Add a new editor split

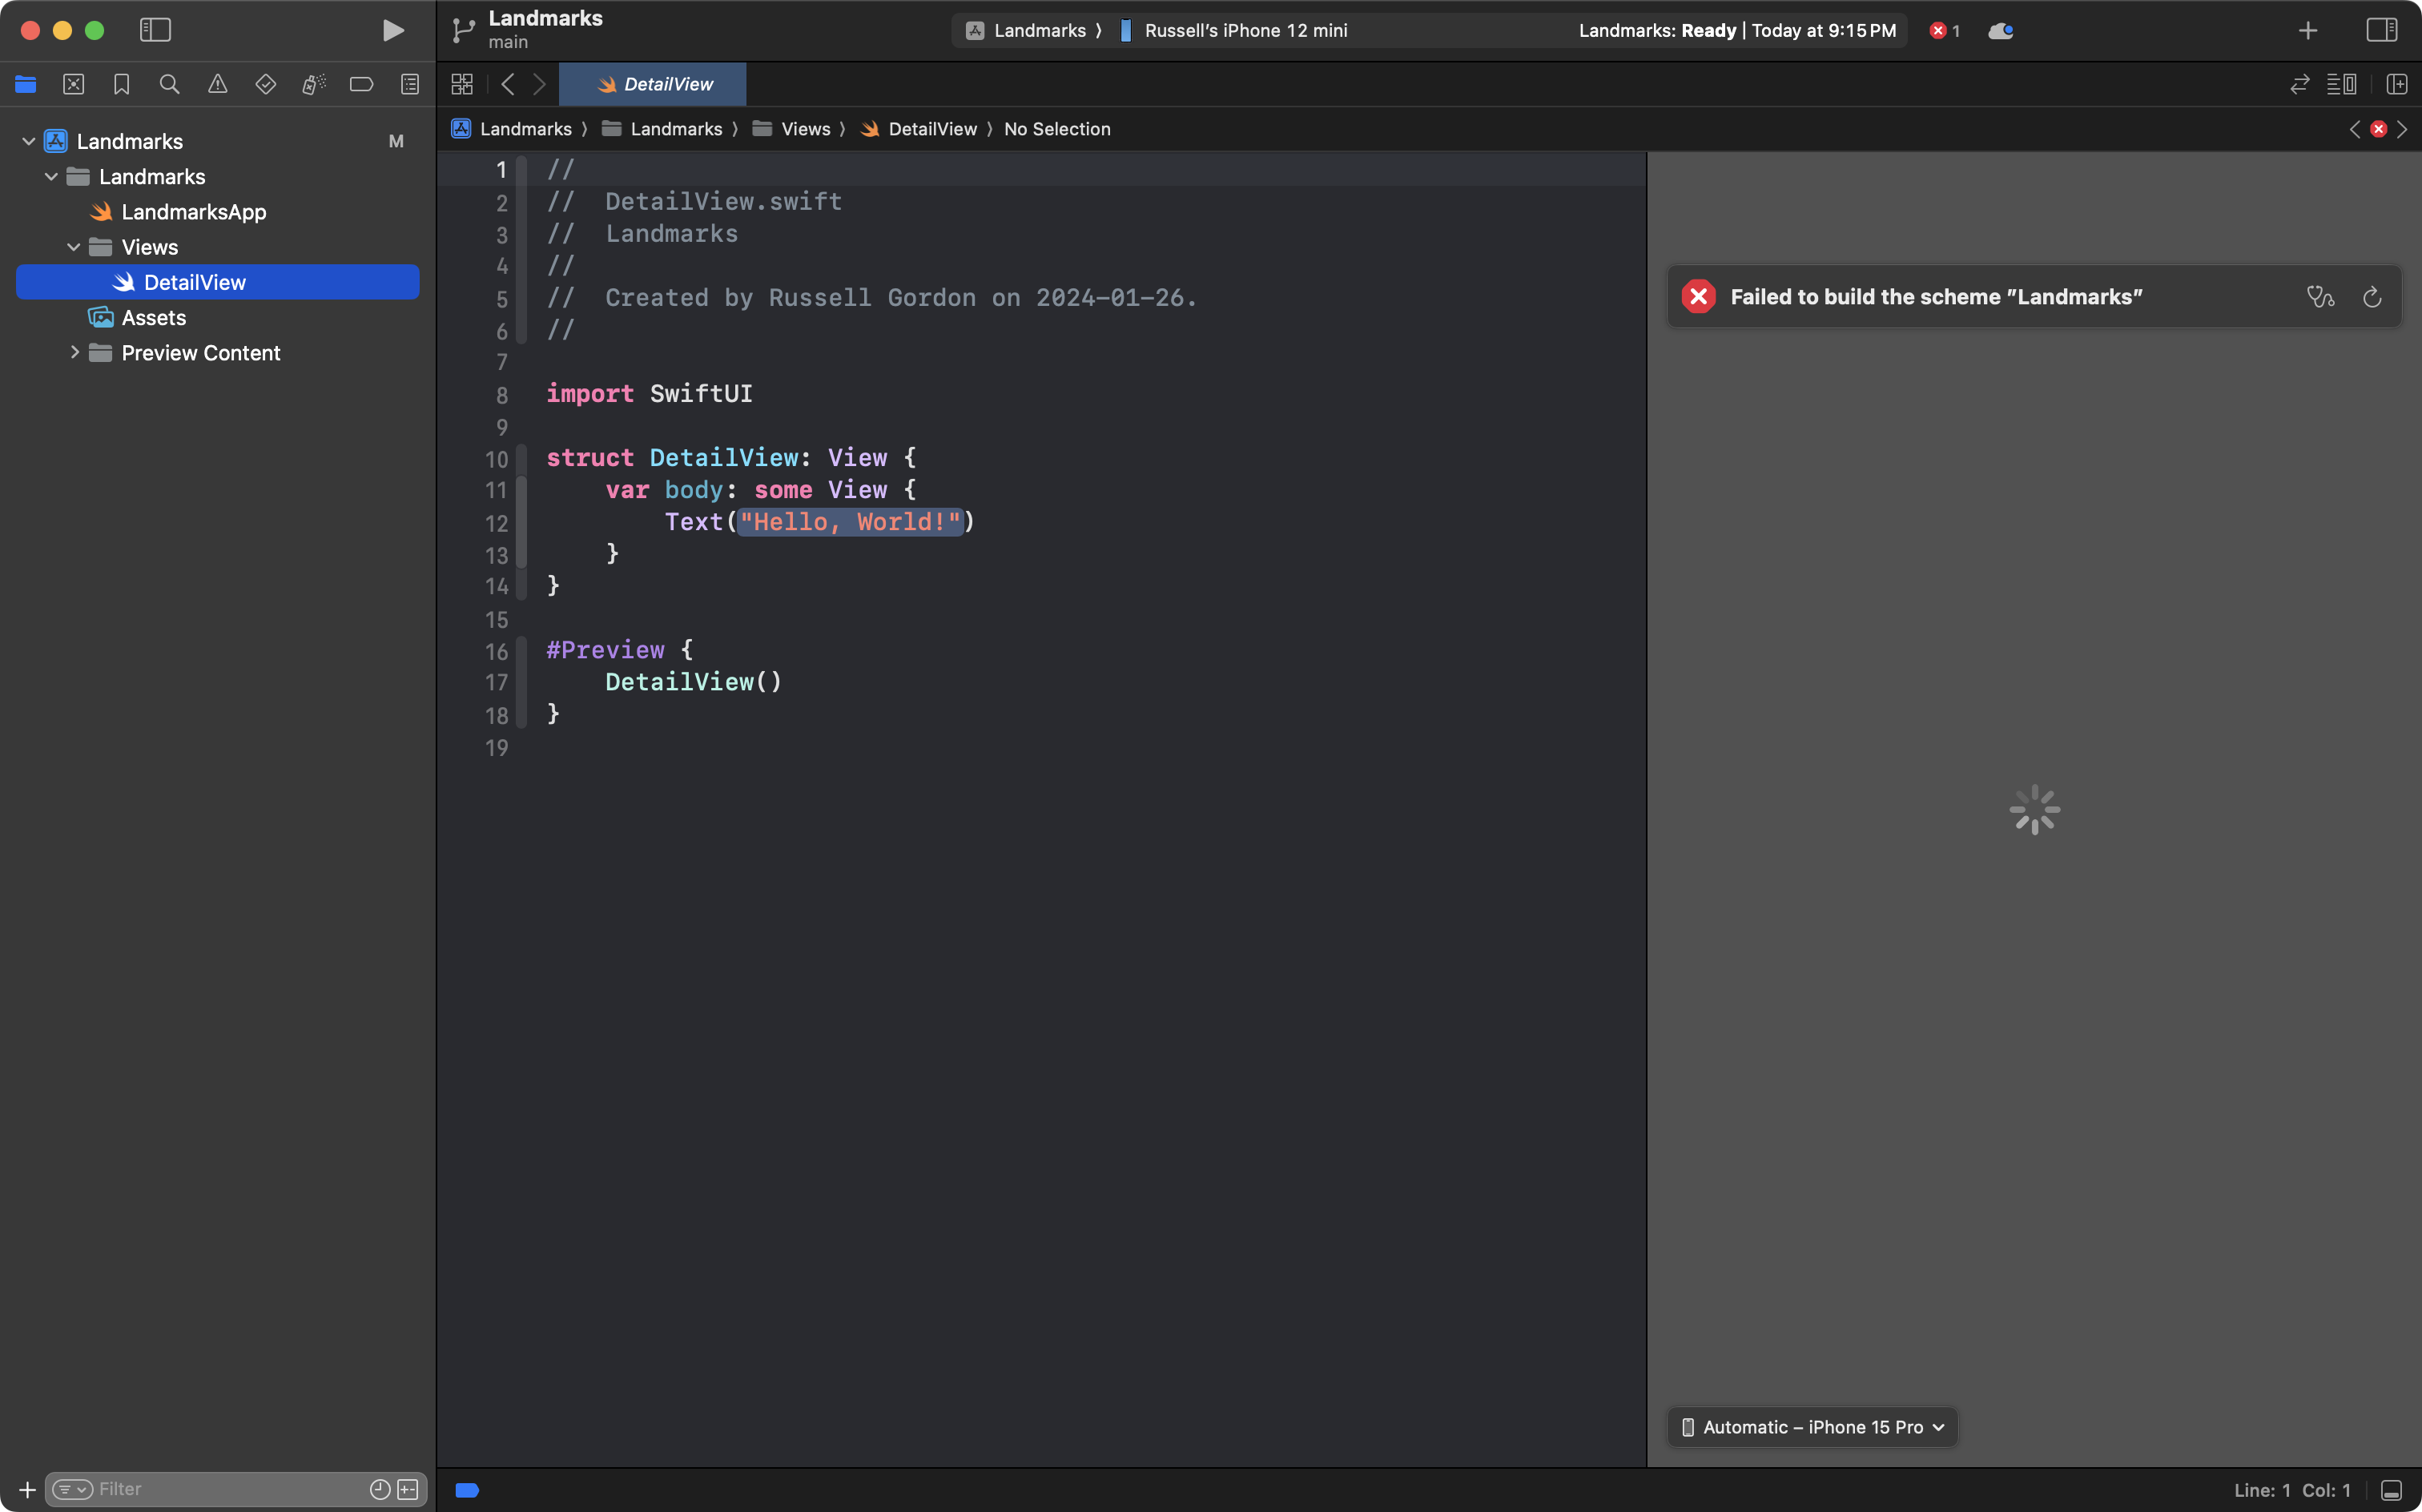2397,84
